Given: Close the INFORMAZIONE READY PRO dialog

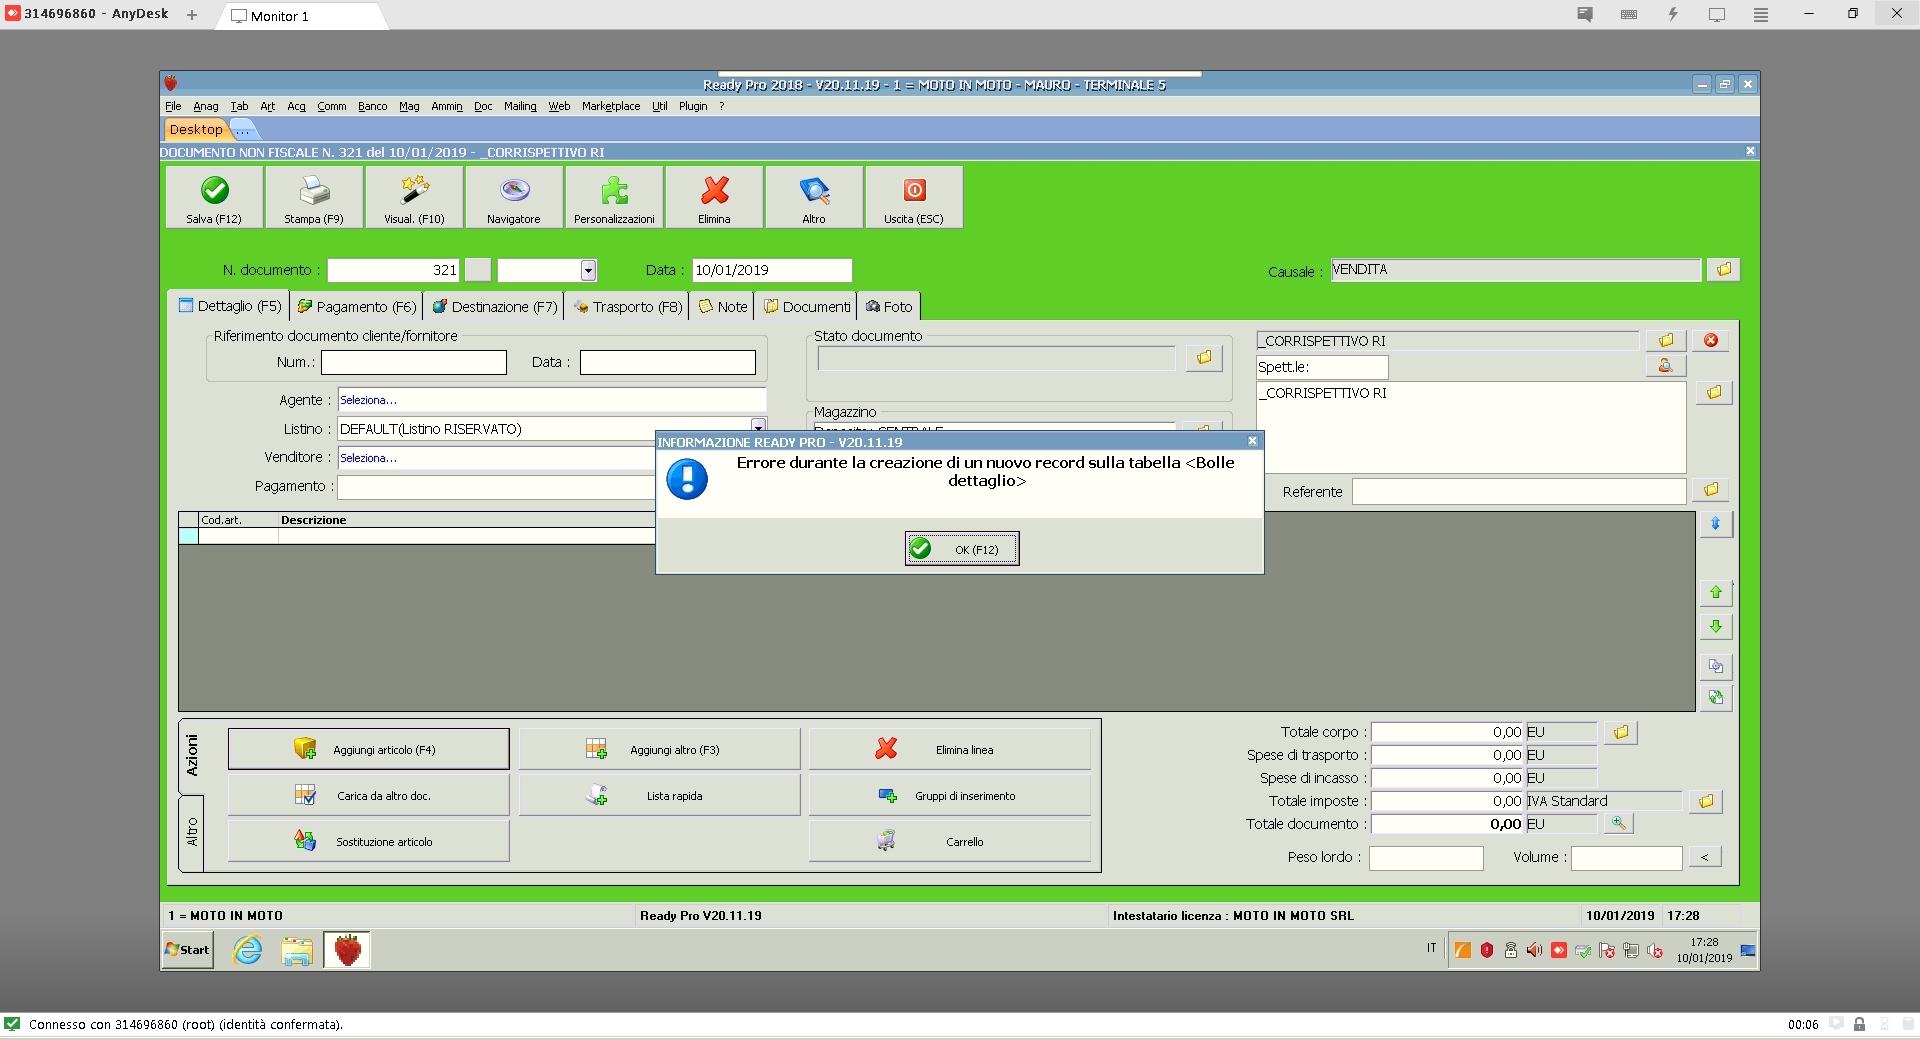Looking at the screenshot, I should [1252, 441].
